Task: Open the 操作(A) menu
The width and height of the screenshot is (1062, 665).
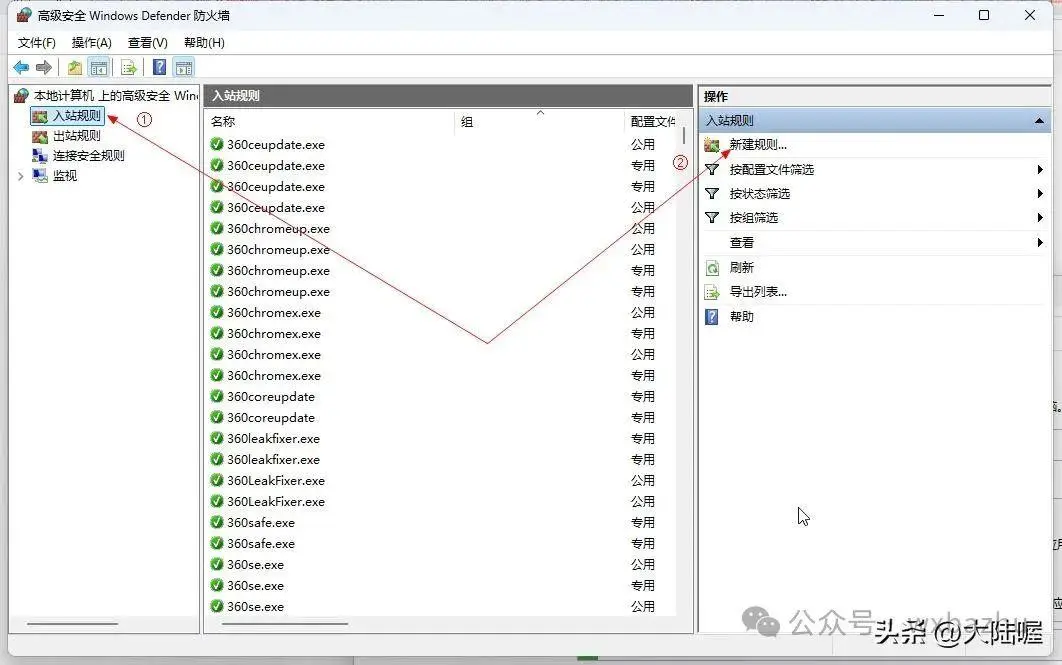Action: (91, 43)
